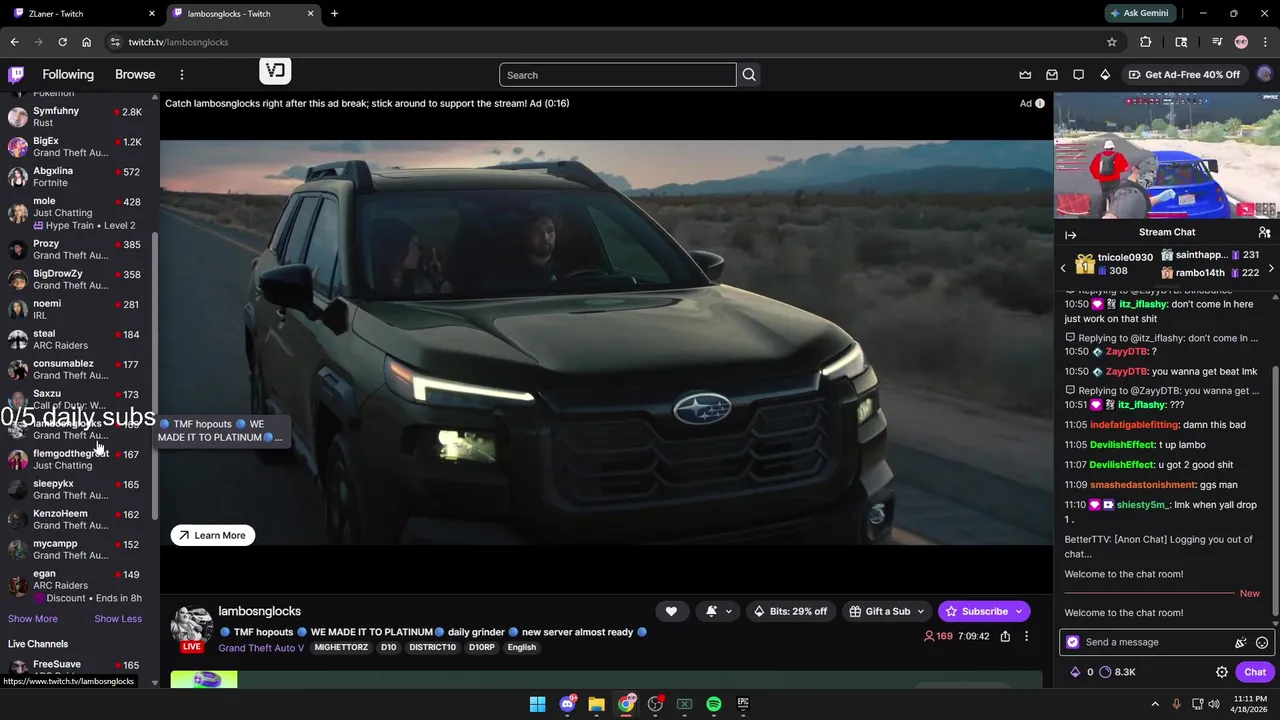The width and height of the screenshot is (1280, 720).
Task: Open the emote picker in chat
Action: click(x=1262, y=643)
